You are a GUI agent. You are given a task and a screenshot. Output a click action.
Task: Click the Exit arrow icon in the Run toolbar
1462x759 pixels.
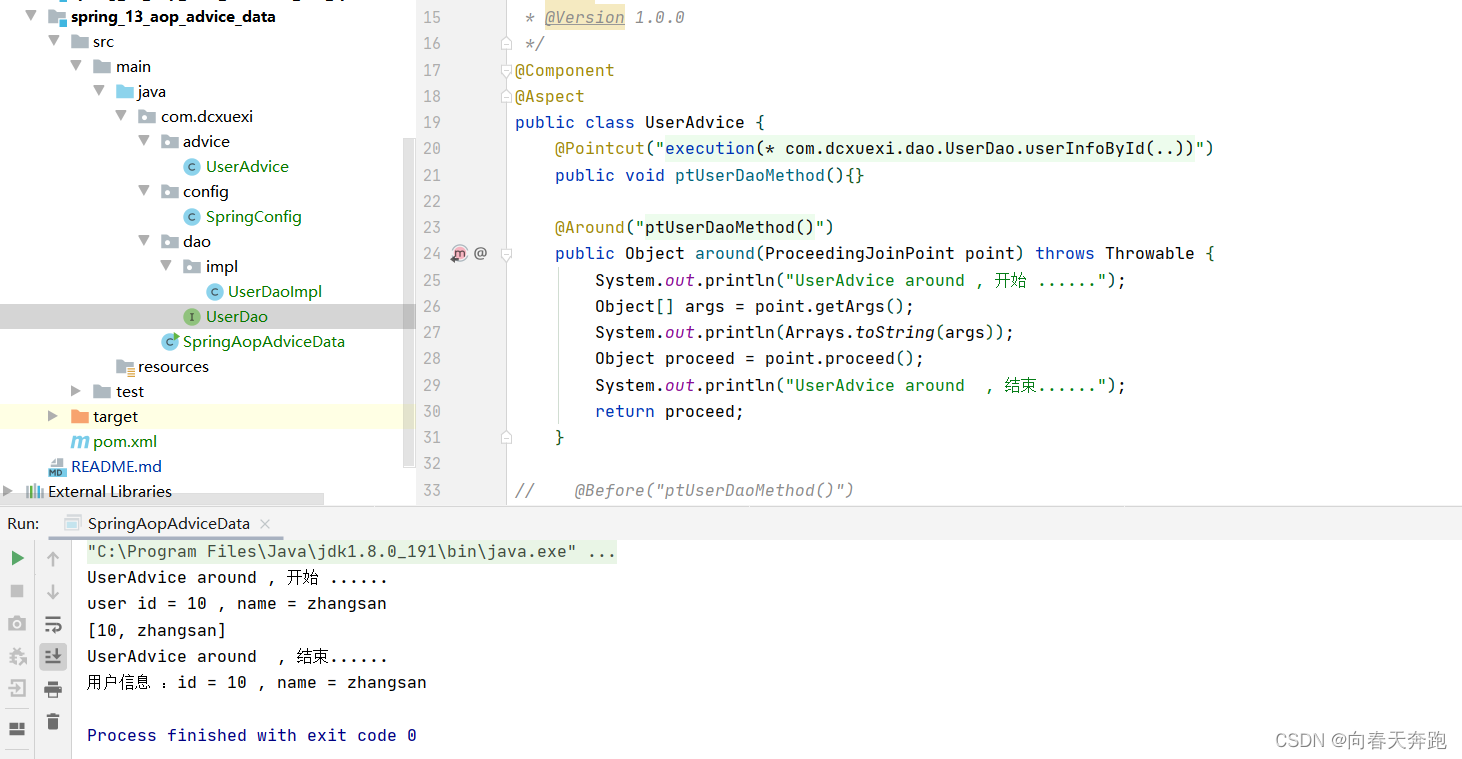click(x=17, y=688)
